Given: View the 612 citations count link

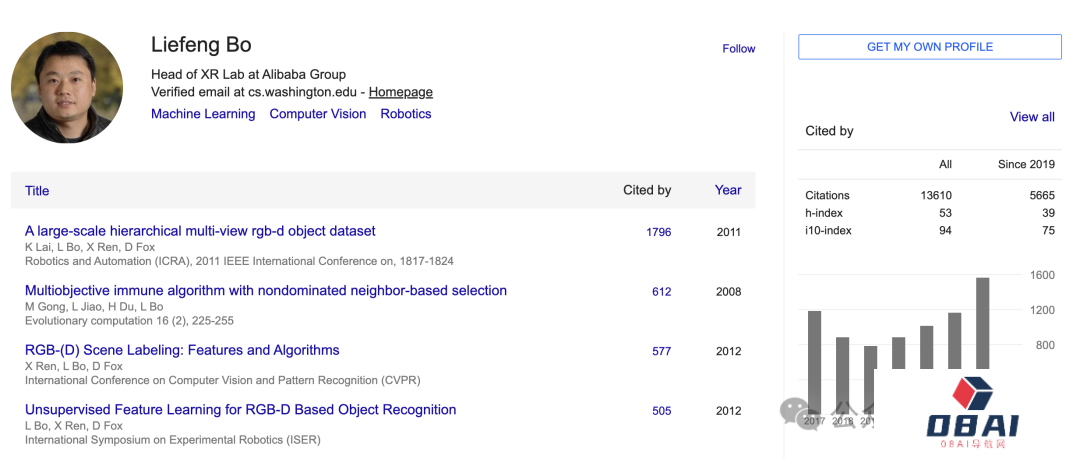Looking at the screenshot, I should [661, 292].
